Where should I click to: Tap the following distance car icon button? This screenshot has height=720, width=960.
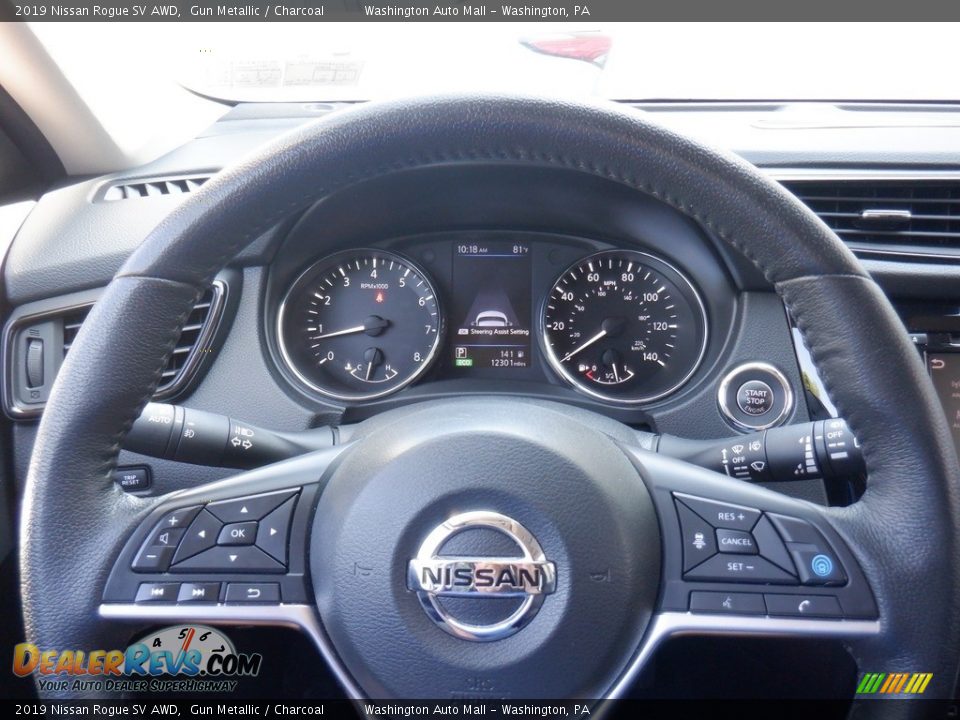click(x=698, y=541)
